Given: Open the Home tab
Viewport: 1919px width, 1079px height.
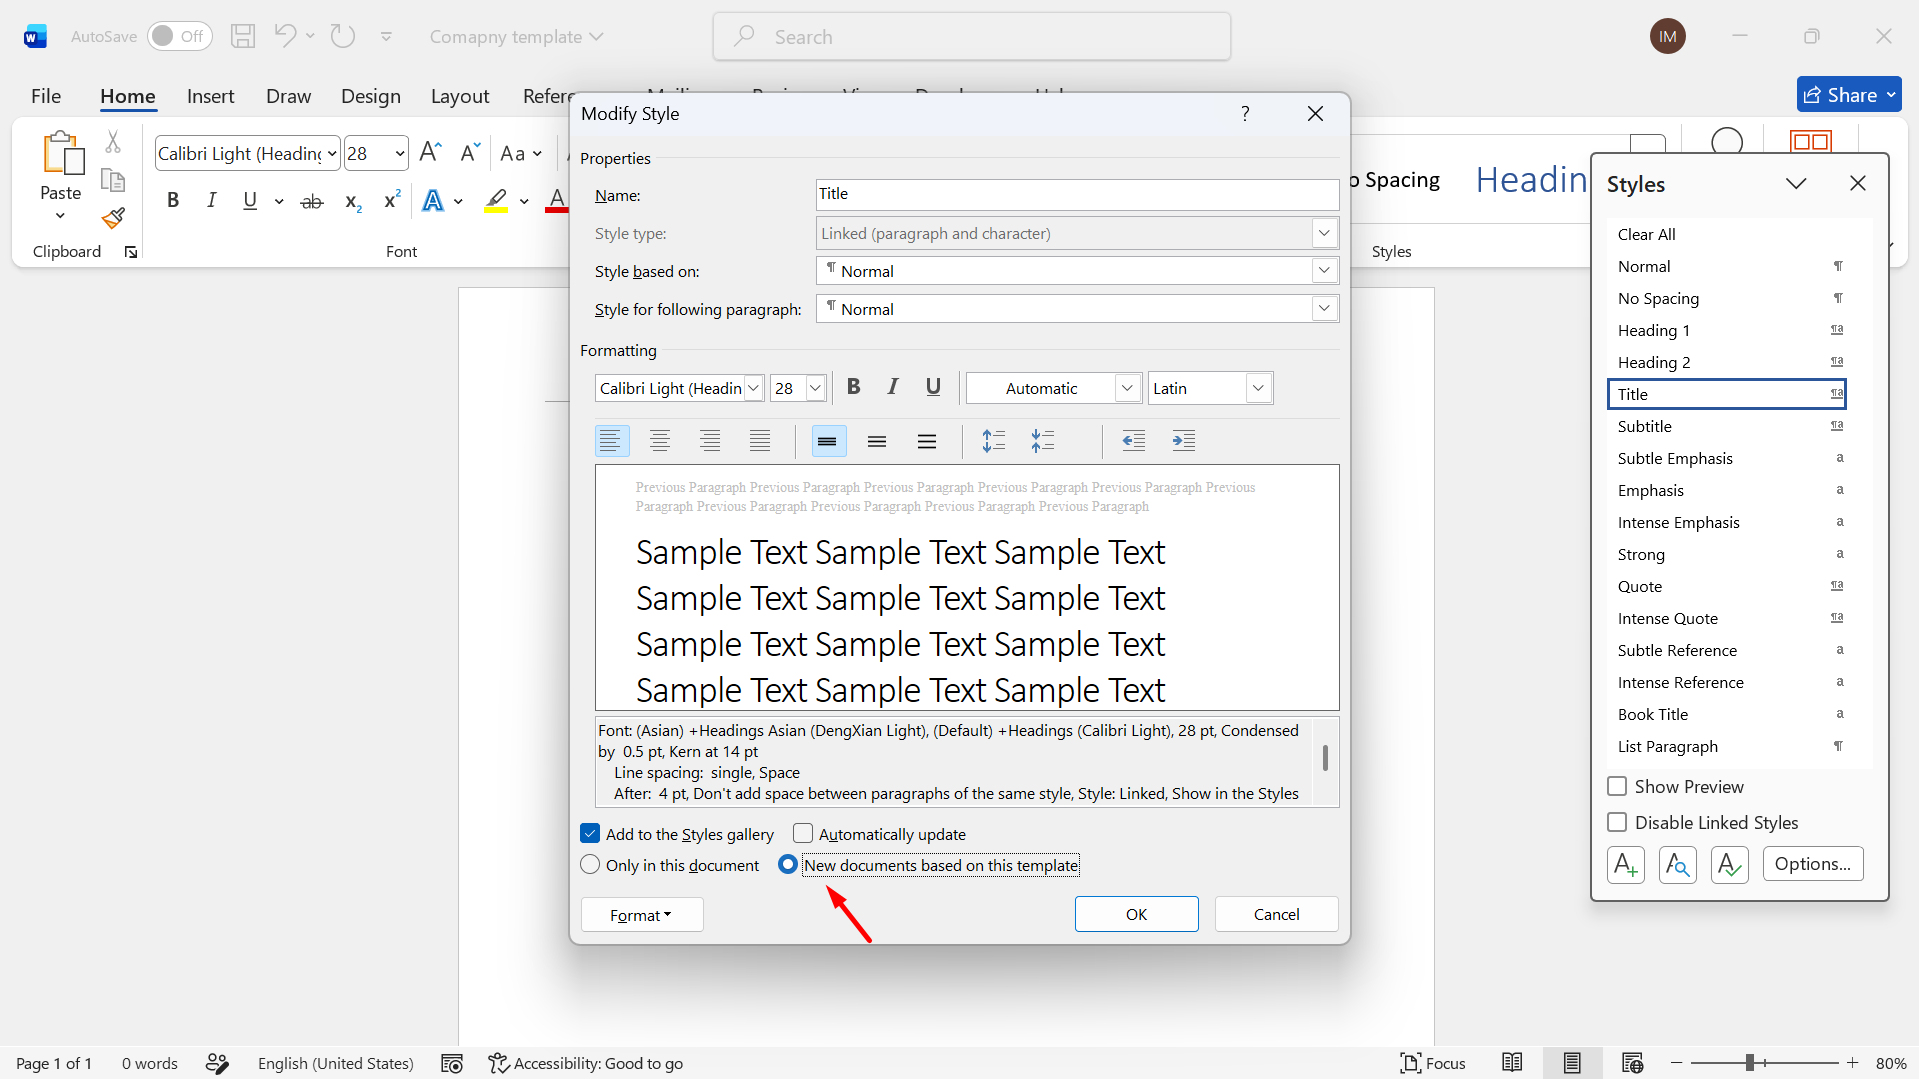Looking at the screenshot, I should point(128,96).
